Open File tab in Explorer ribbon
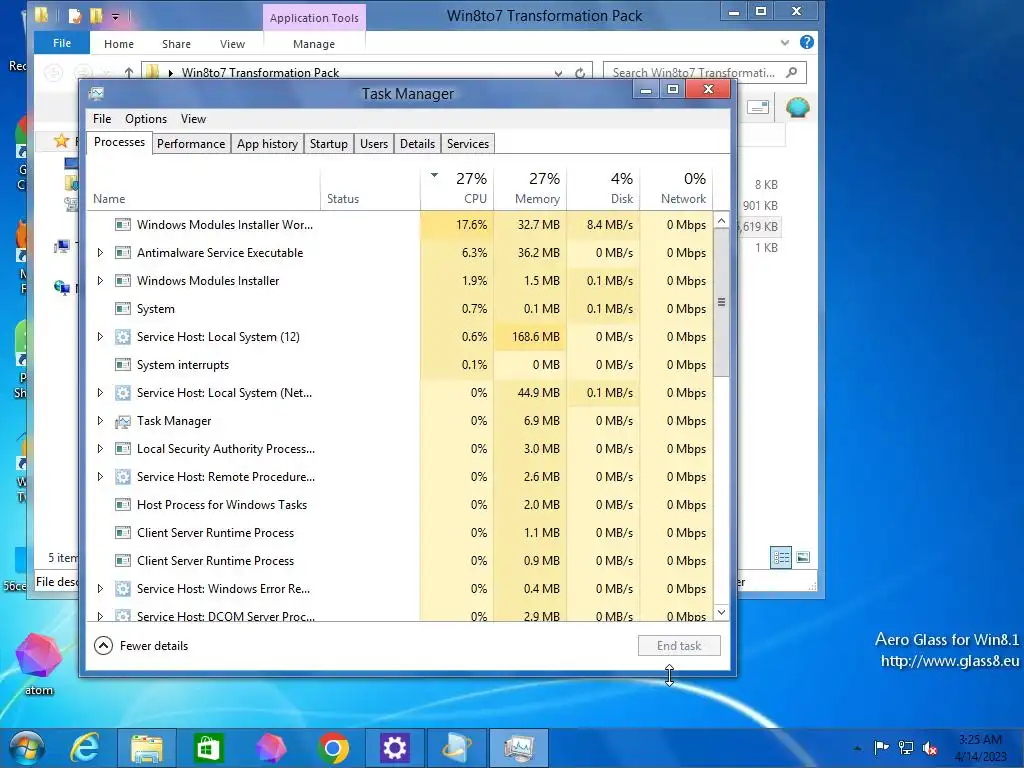Viewport: 1024px width, 768px height. click(62, 43)
